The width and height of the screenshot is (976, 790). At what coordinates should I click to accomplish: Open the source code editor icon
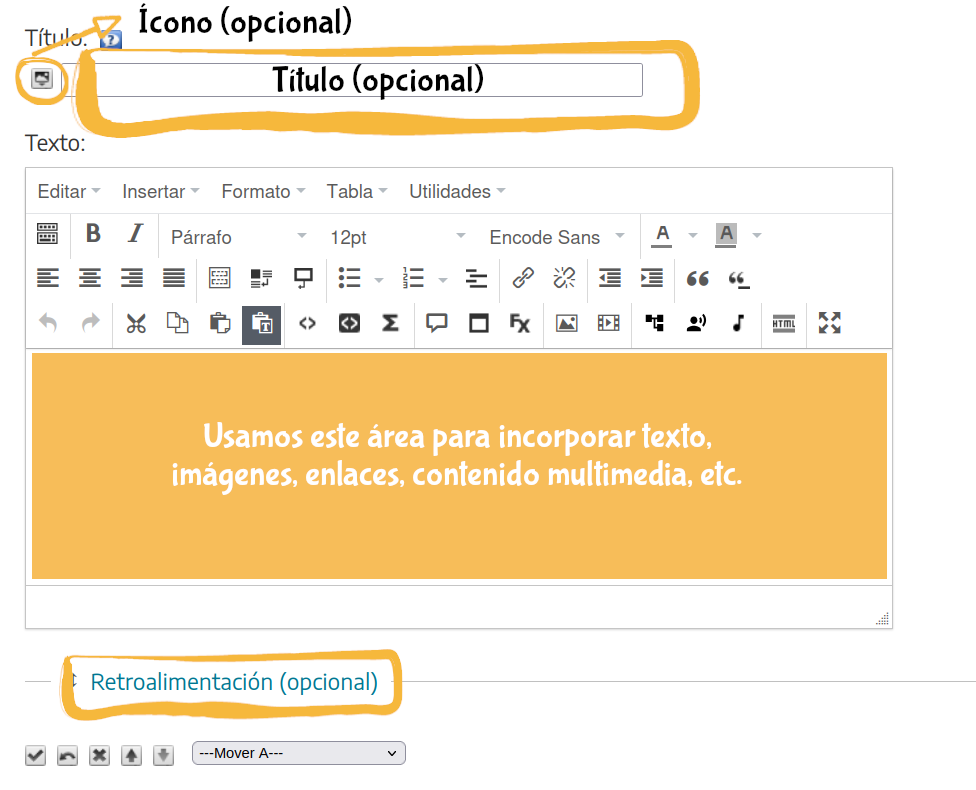(x=308, y=323)
